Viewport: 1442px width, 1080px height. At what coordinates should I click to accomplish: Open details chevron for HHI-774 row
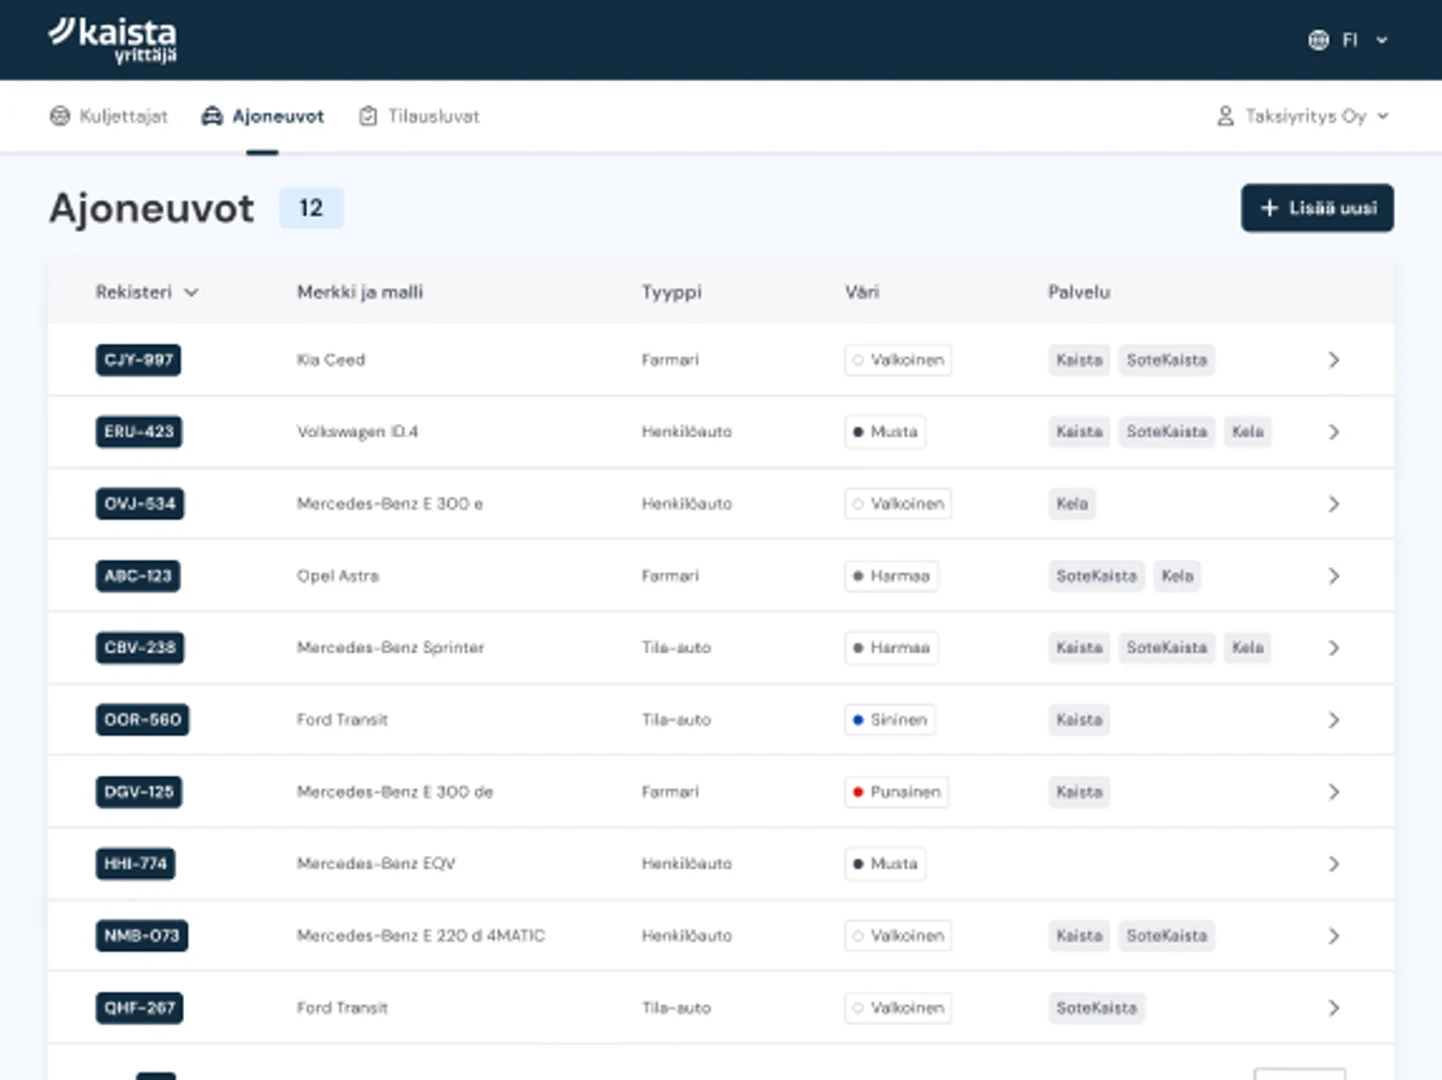click(x=1333, y=864)
